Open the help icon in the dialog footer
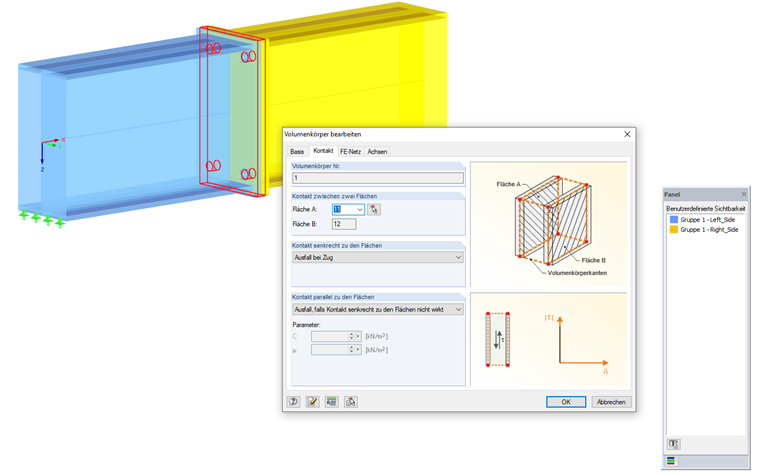 coord(293,401)
